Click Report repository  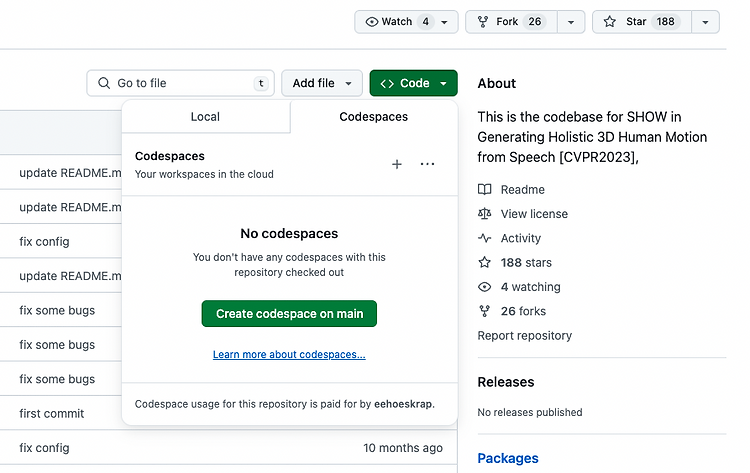point(525,336)
